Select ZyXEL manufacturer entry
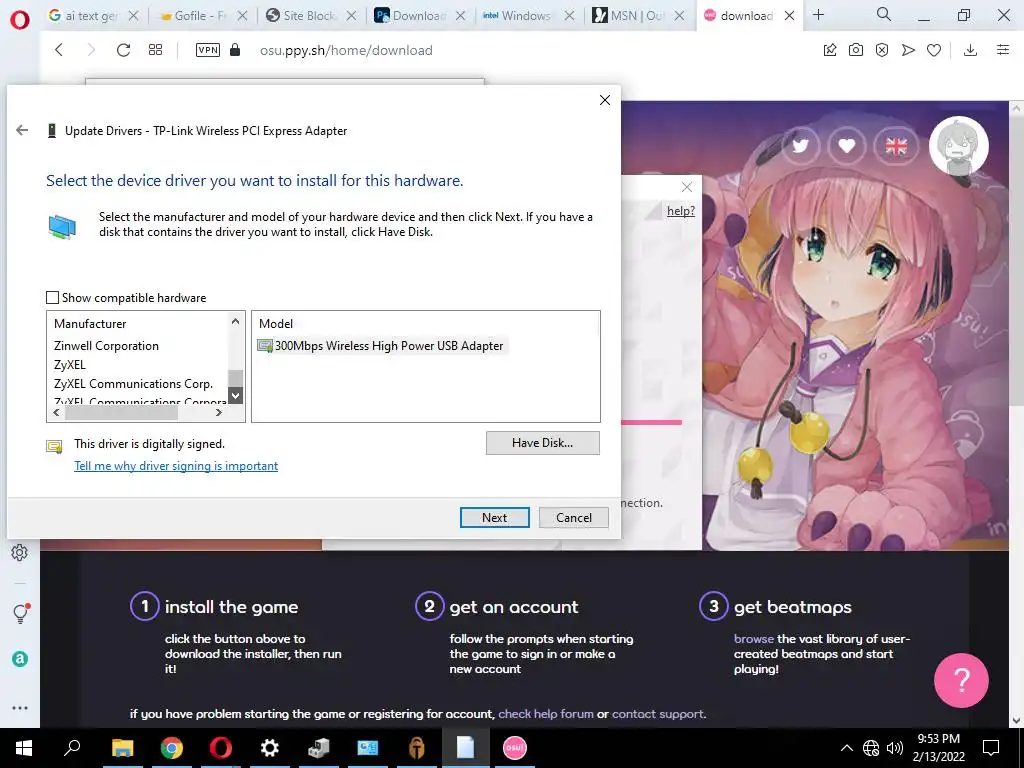1024x768 pixels. pos(70,364)
